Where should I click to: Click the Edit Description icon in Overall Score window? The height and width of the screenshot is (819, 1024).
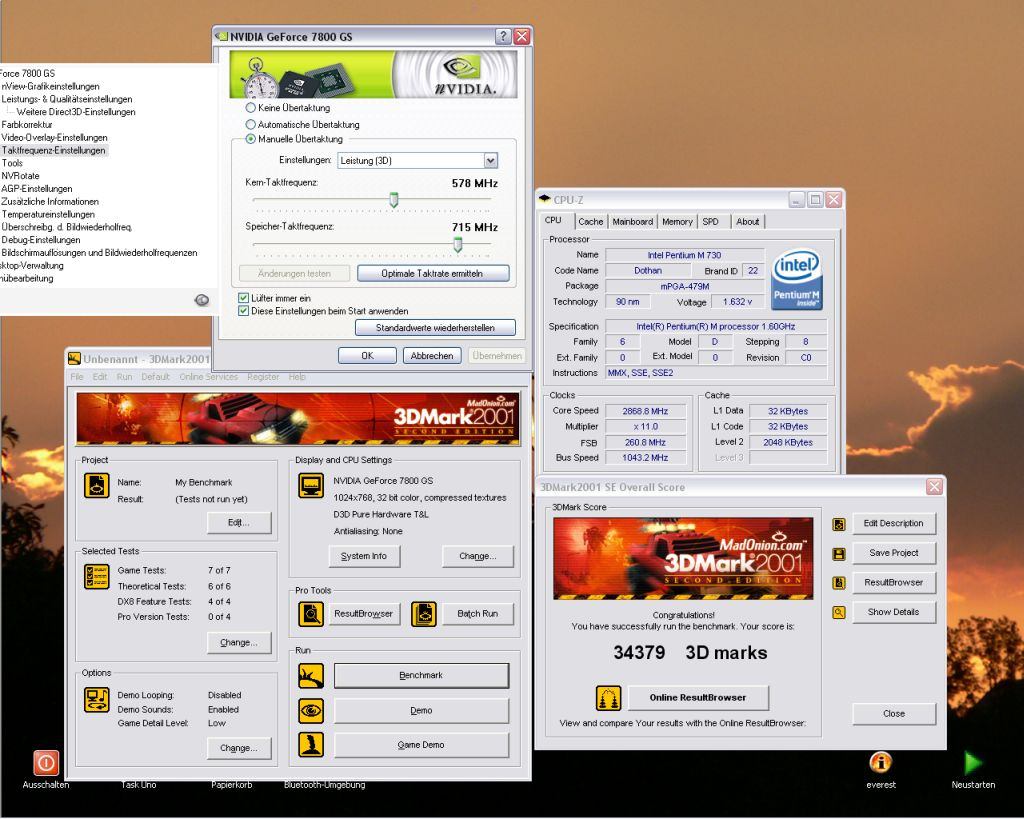839,524
